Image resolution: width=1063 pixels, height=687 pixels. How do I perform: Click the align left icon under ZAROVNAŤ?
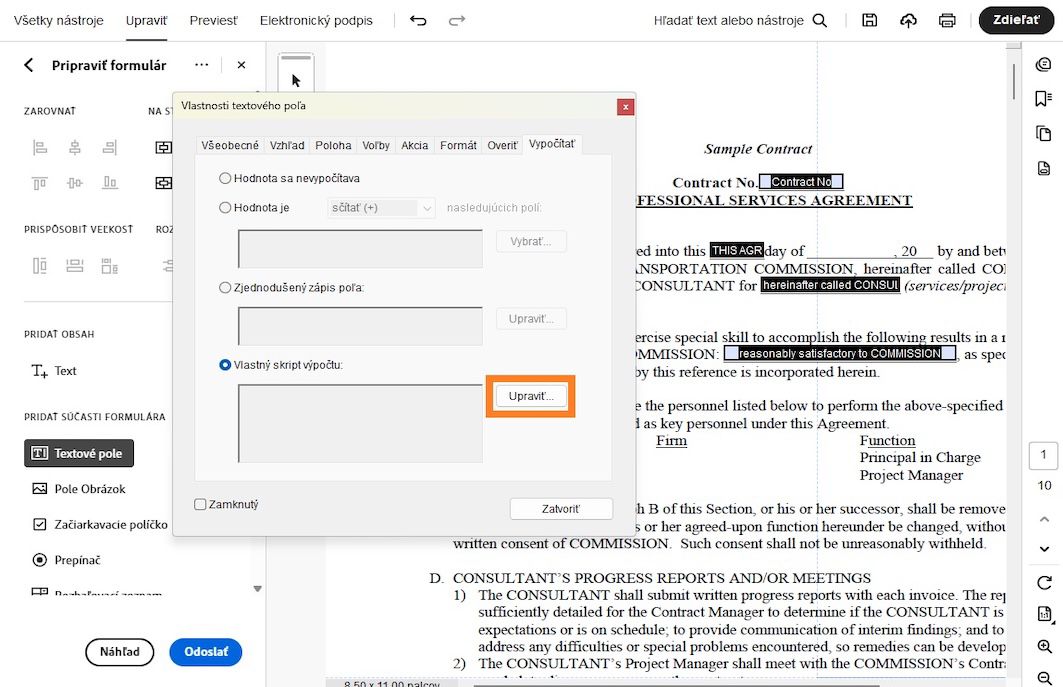click(x=40, y=145)
